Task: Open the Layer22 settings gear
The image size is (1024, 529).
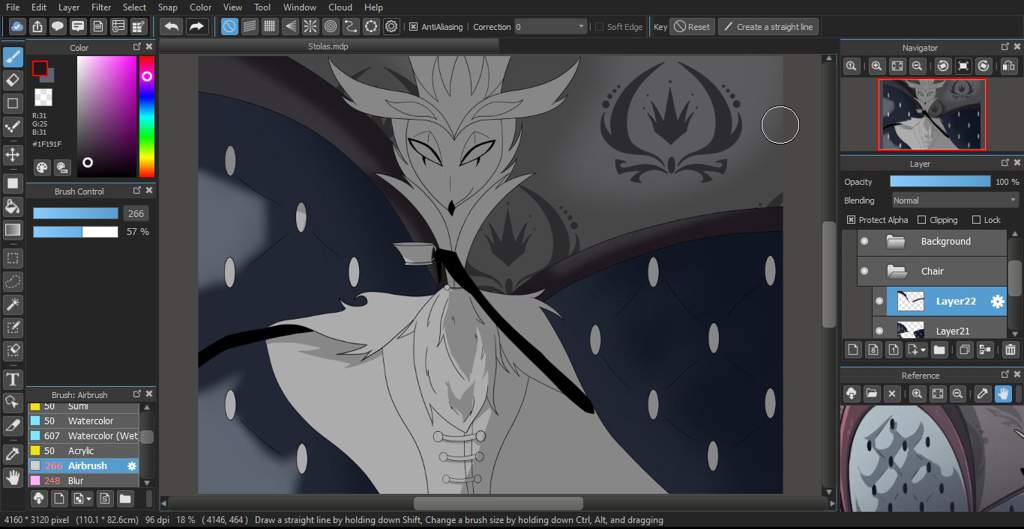Action: [x=997, y=301]
